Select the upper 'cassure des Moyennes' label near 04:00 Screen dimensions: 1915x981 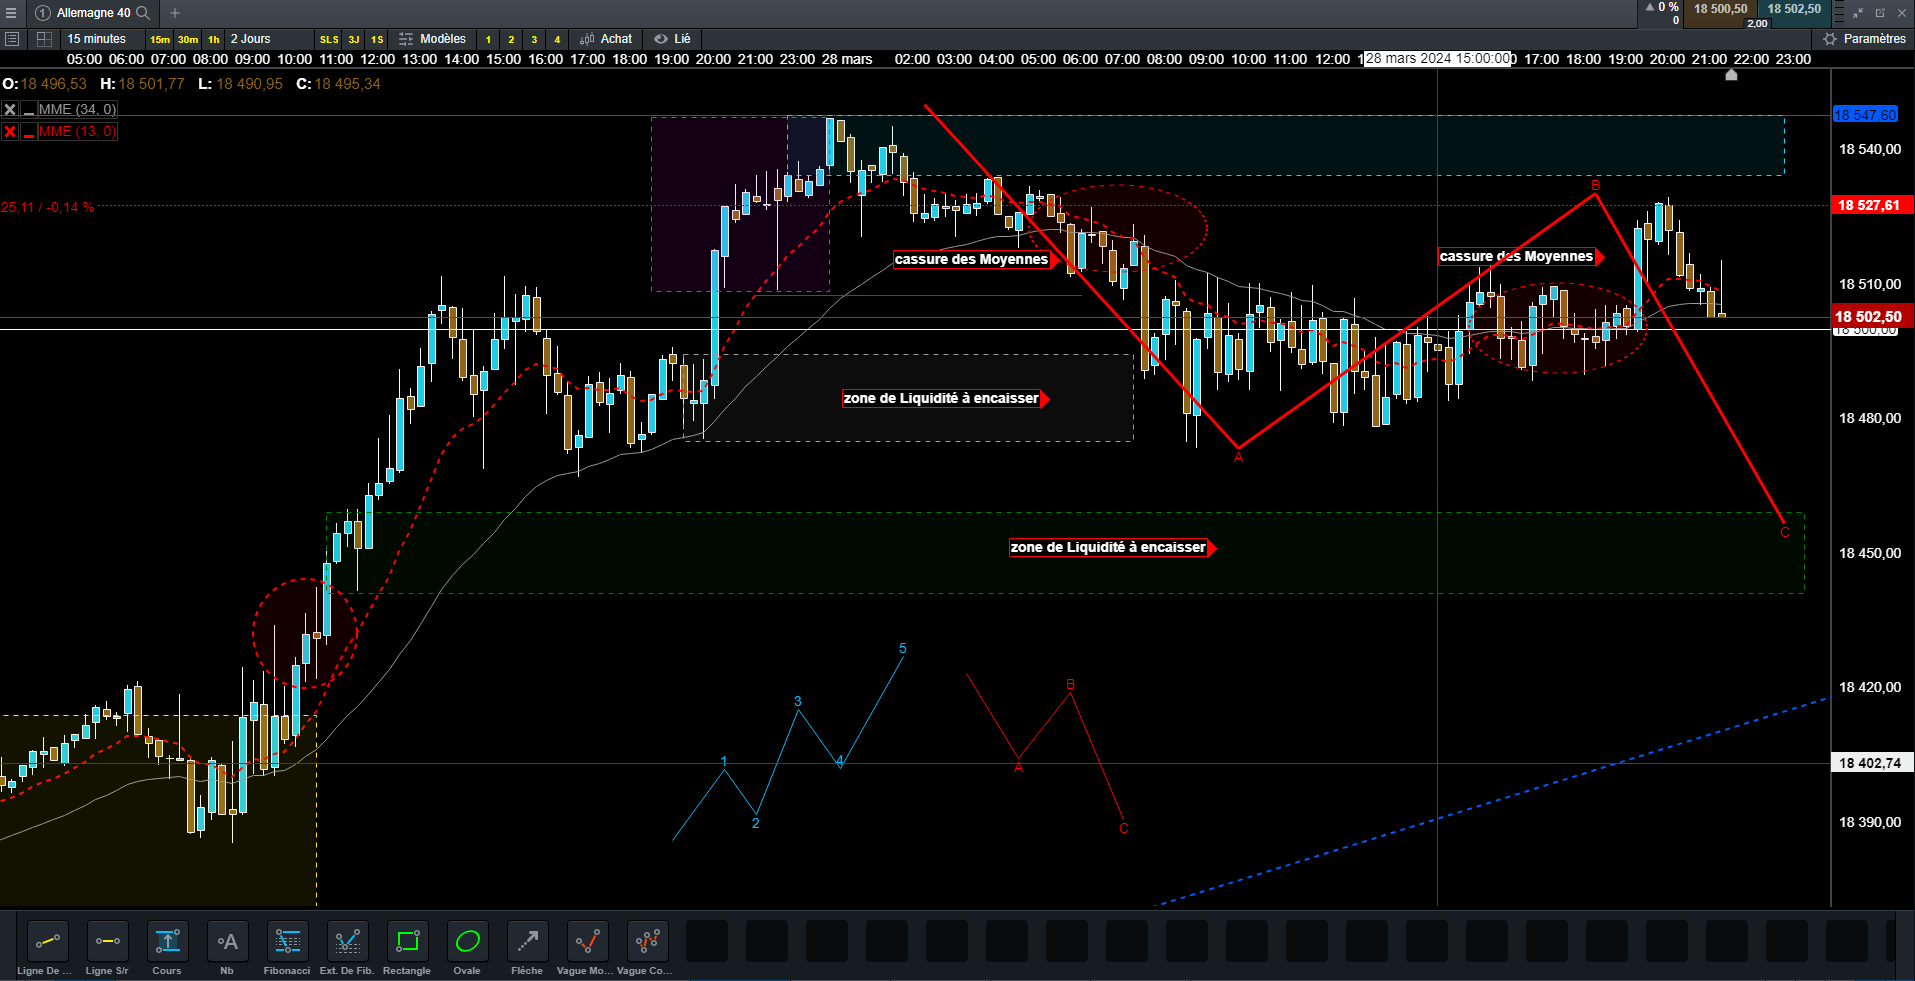click(971, 259)
